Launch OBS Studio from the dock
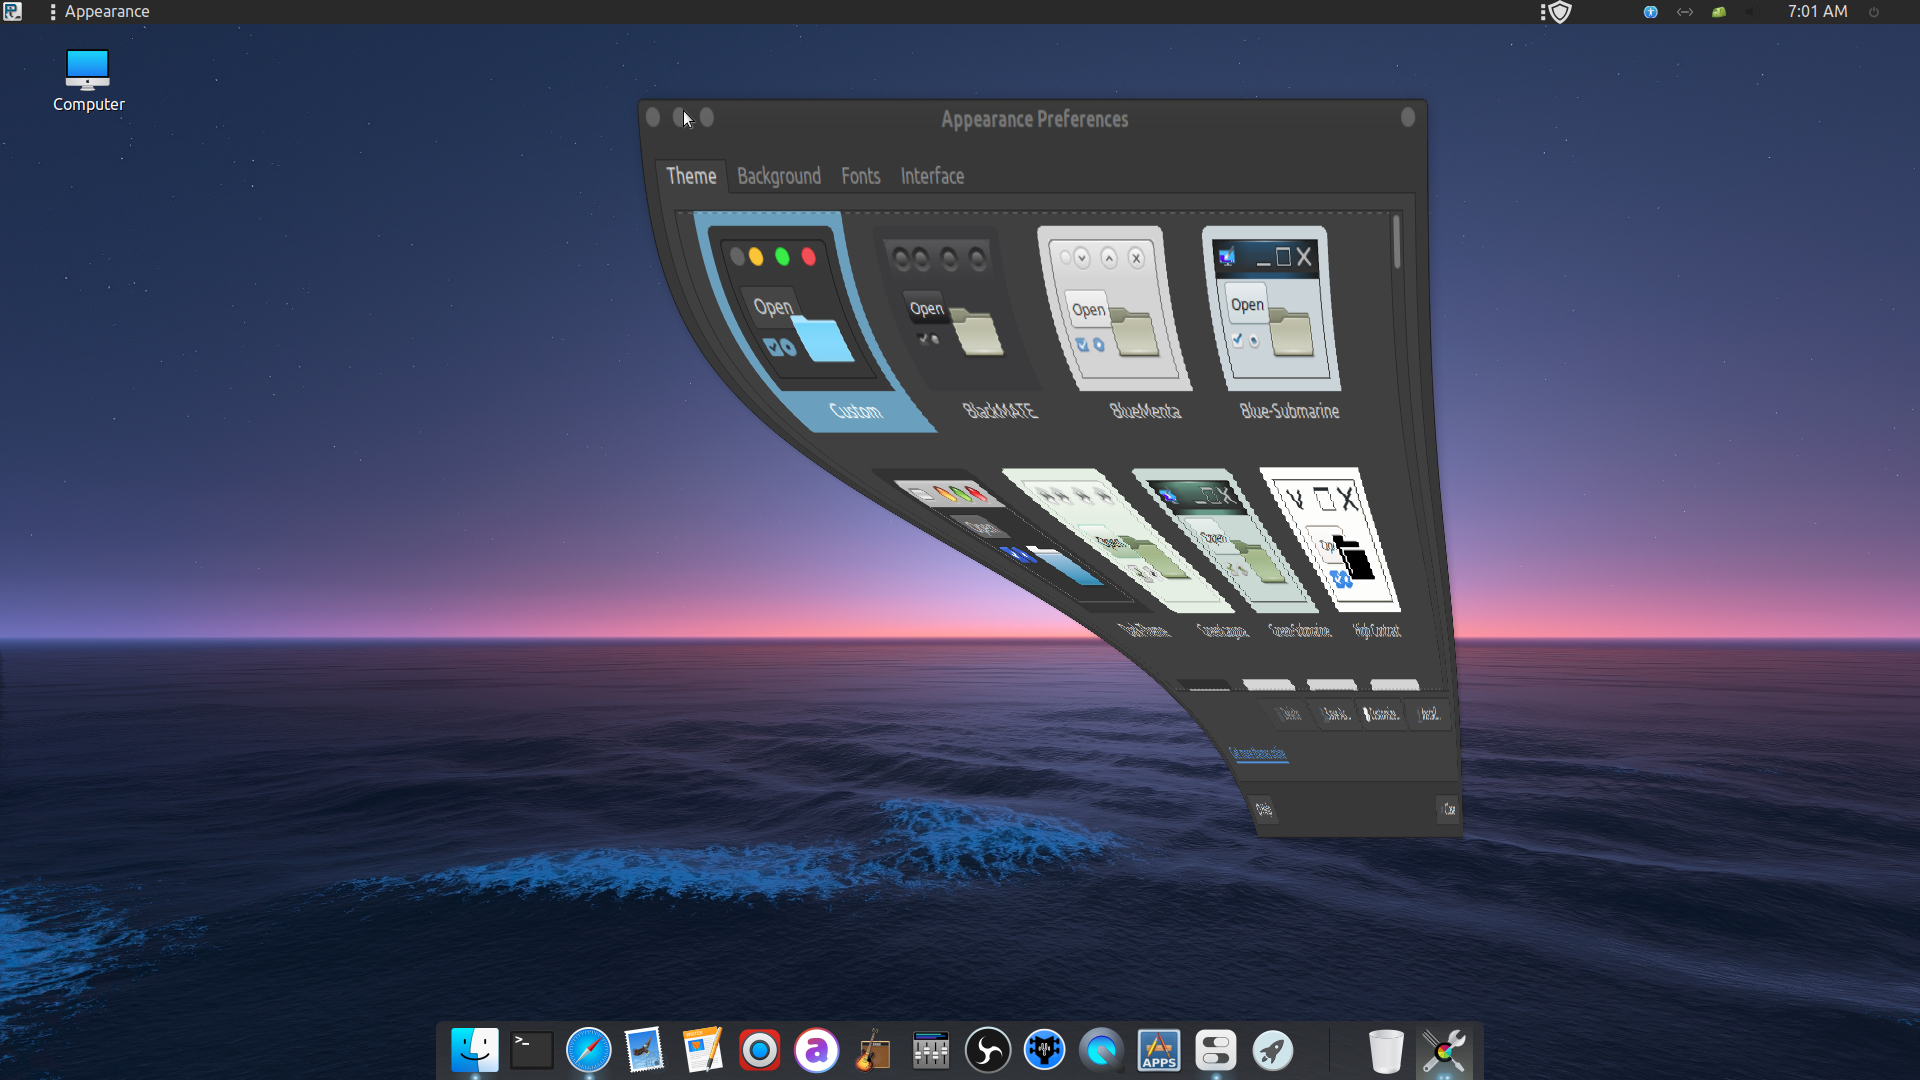Image resolution: width=1920 pixels, height=1080 pixels. (987, 1050)
